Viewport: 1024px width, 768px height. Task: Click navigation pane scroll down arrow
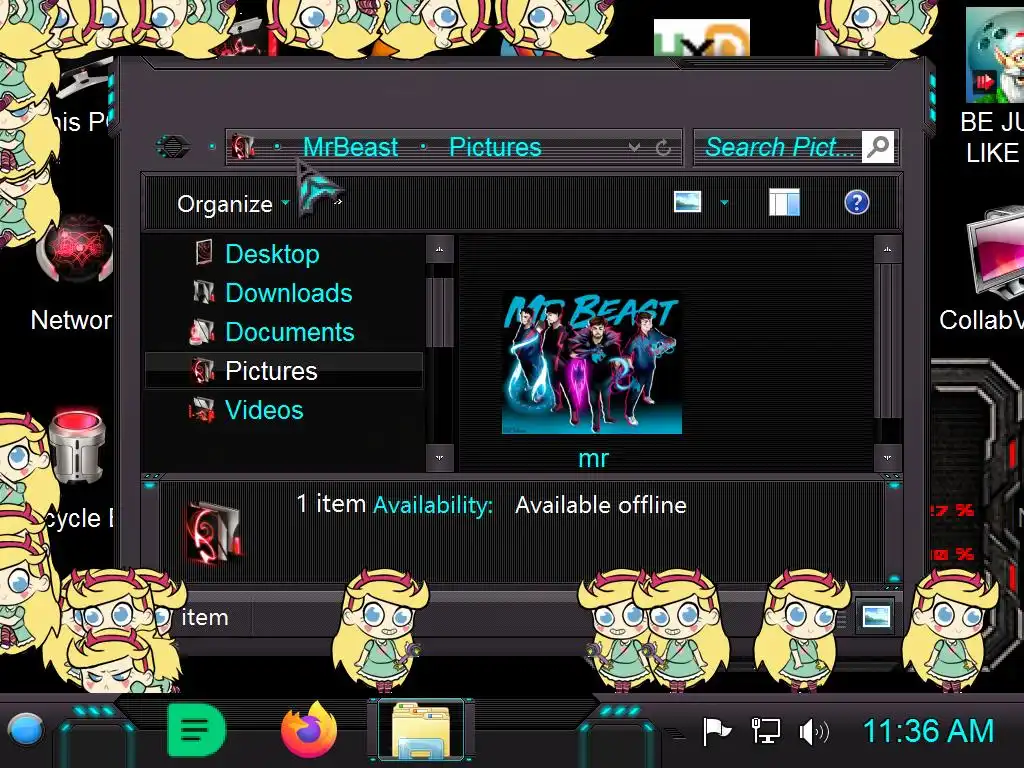pos(440,457)
